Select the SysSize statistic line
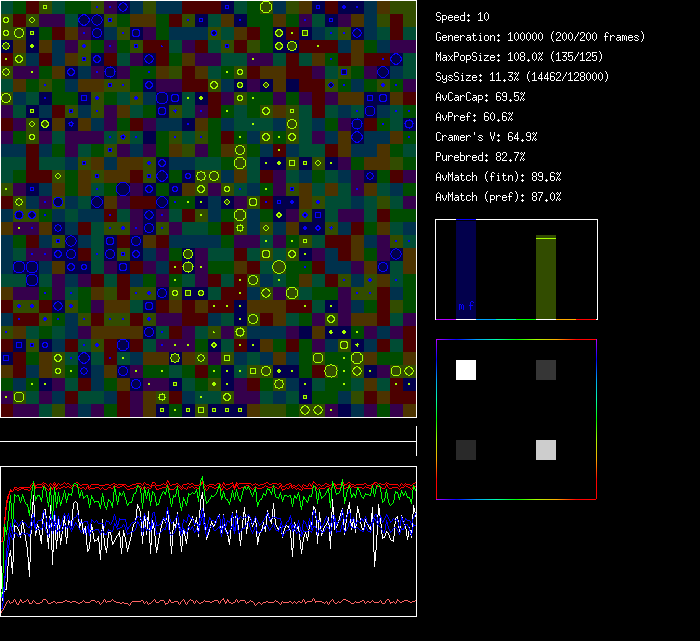700x641 pixels. pyautogui.click(x=522, y=77)
